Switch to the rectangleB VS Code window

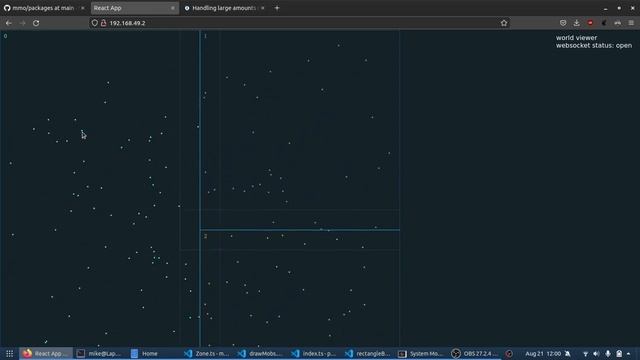368,353
